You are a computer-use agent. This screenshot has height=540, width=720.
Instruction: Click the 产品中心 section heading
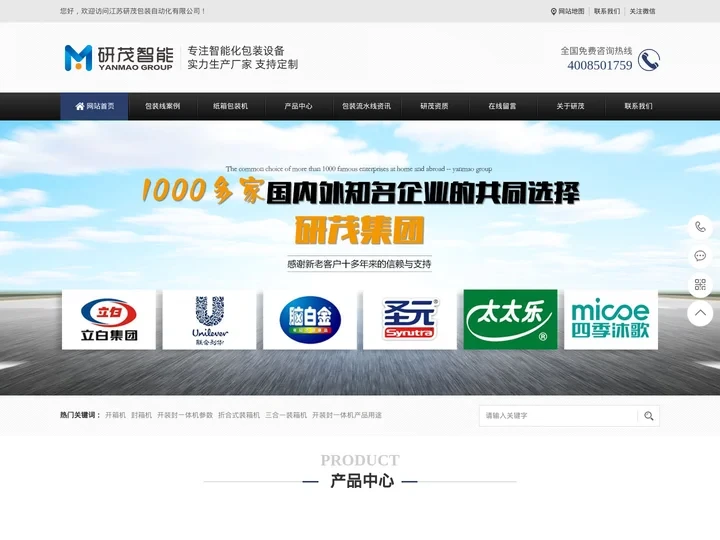point(362,481)
